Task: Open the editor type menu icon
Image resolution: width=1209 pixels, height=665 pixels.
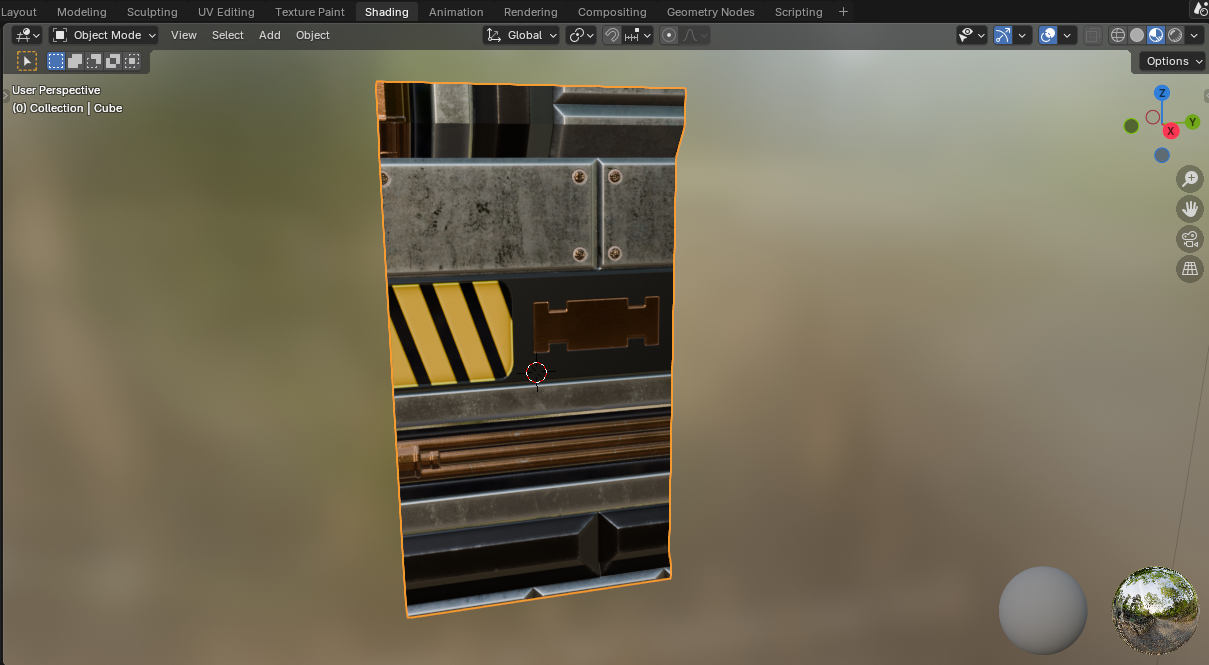Action: [27, 35]
